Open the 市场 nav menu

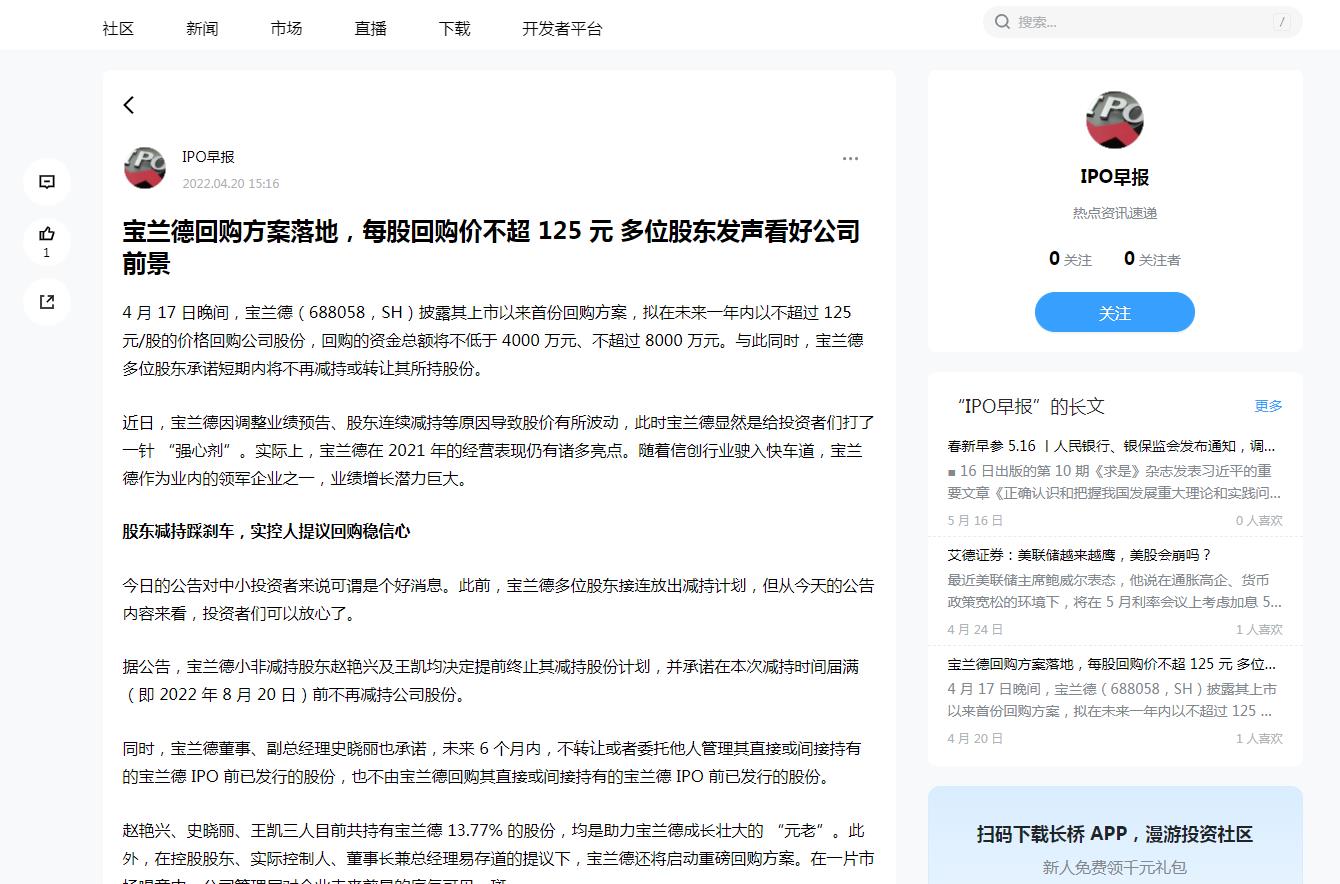286,28
